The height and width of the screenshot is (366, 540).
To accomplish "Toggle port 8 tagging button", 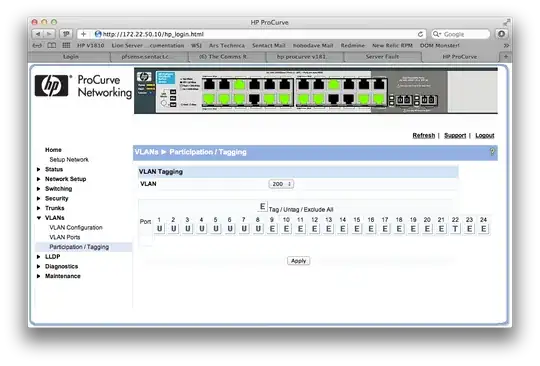I will tap(258, 229).
